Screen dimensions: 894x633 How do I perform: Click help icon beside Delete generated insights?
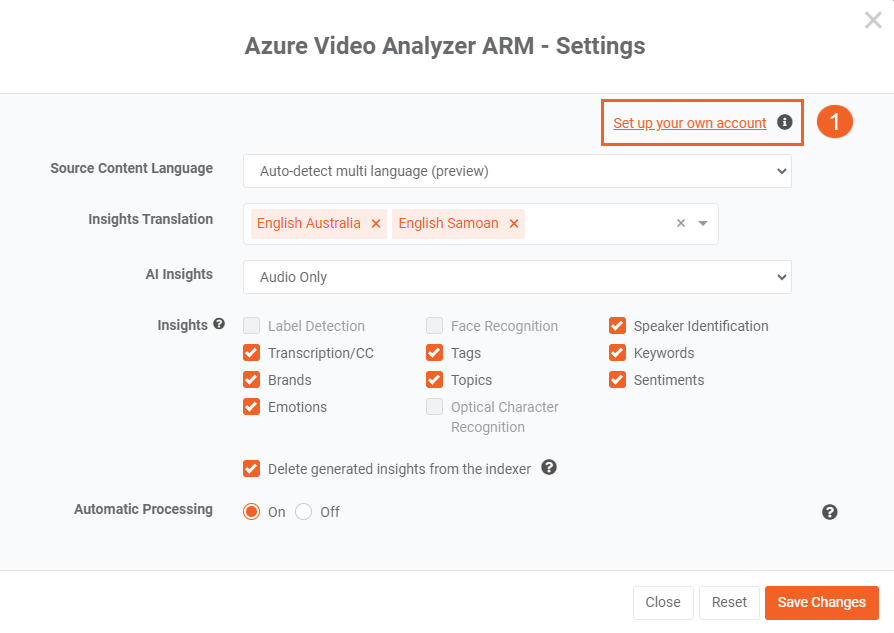548,468
